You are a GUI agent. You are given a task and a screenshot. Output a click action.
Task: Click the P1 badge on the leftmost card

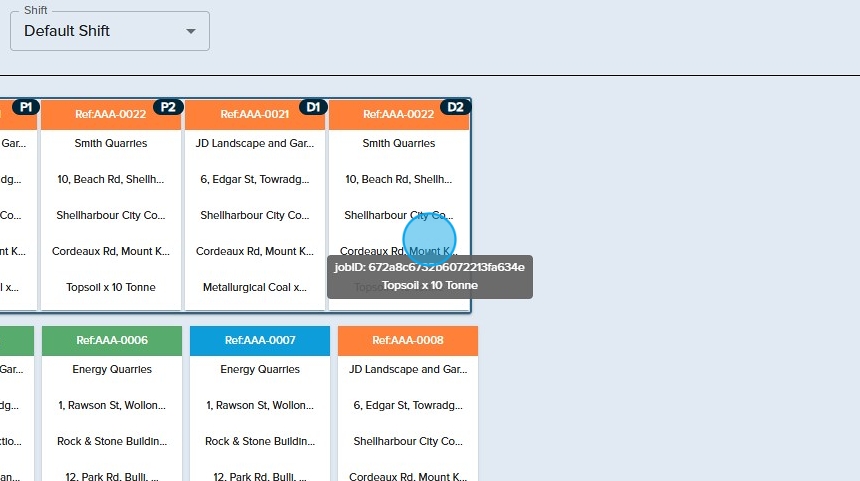coord(26,107)
